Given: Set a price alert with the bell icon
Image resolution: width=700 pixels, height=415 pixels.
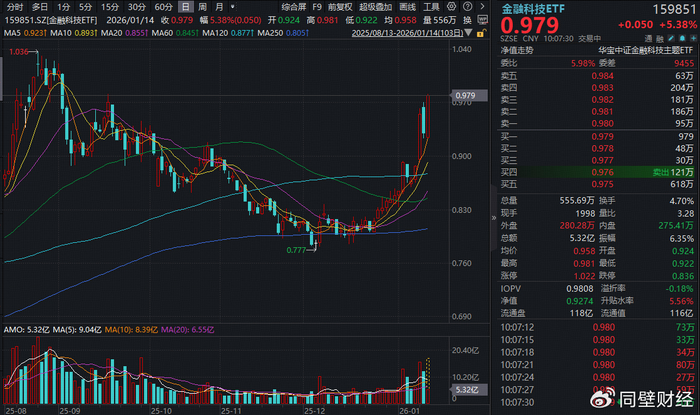Looking at the screenshot, I should [683, 39].
